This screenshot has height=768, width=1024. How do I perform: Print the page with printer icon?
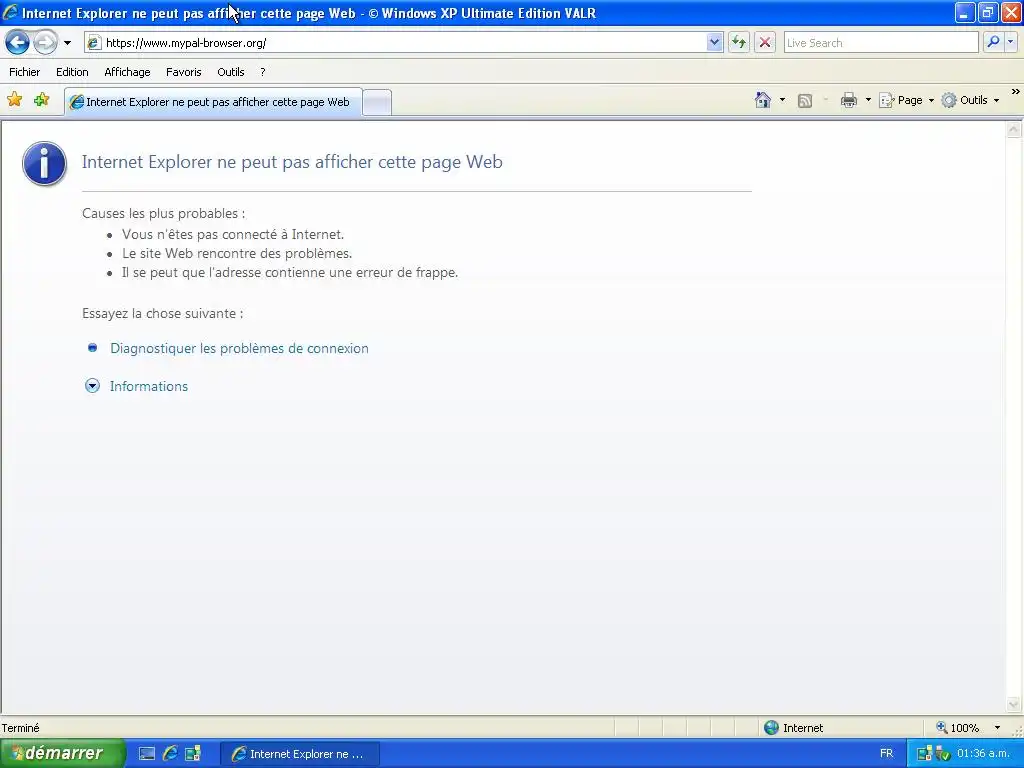click(x=848, y=100)
